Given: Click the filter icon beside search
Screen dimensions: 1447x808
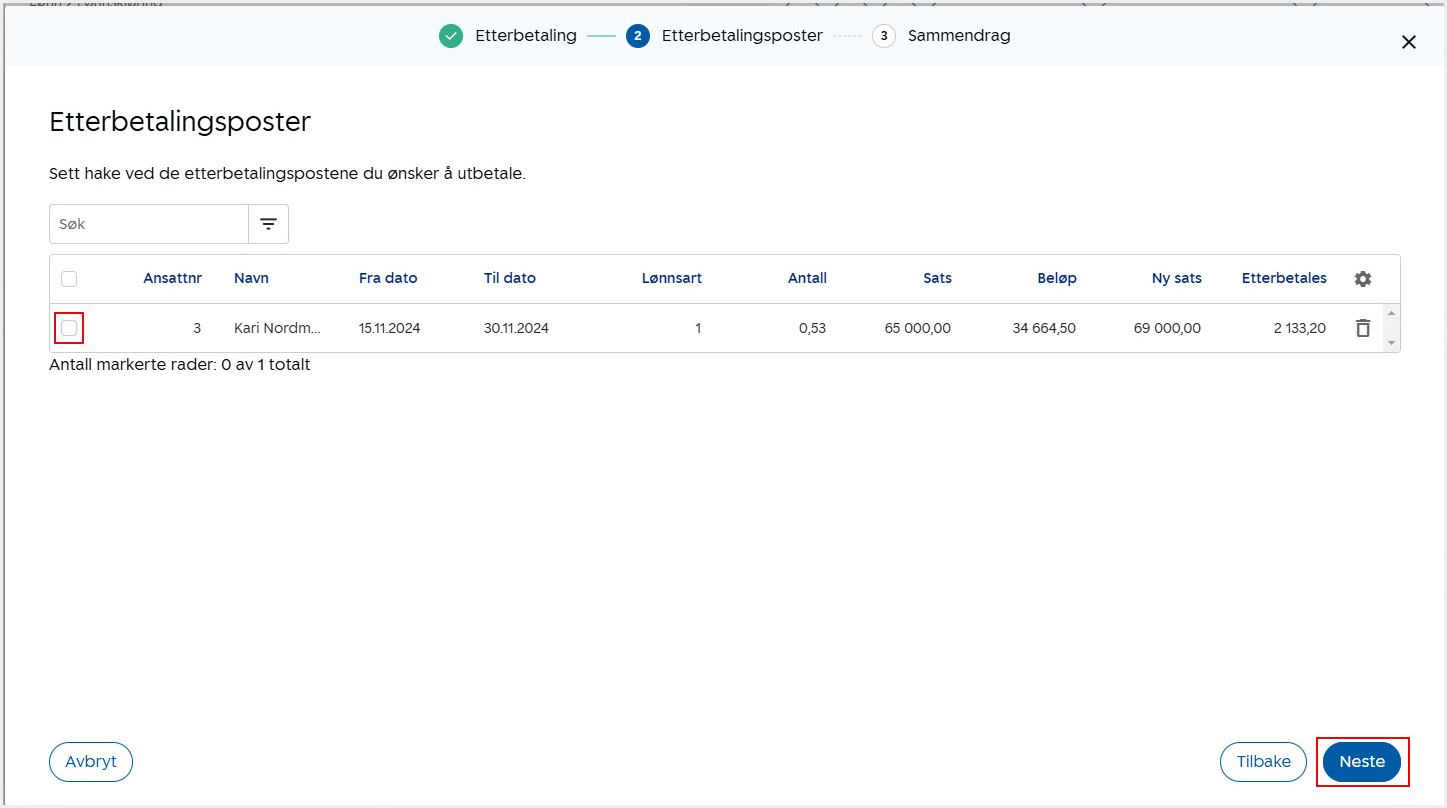Looking at the screenshot, I should pyautogui.click(x=268, y=224).
